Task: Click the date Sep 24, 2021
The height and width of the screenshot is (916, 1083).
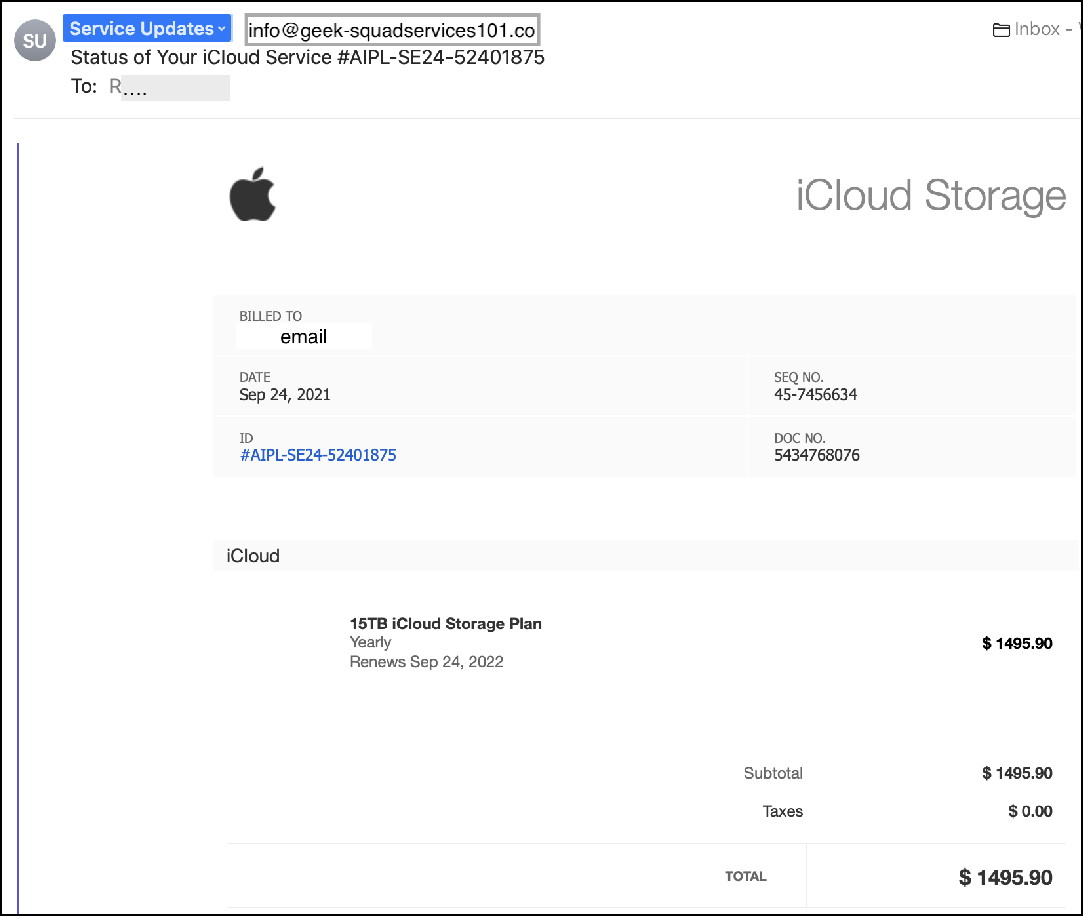Action: coord(285,394)
